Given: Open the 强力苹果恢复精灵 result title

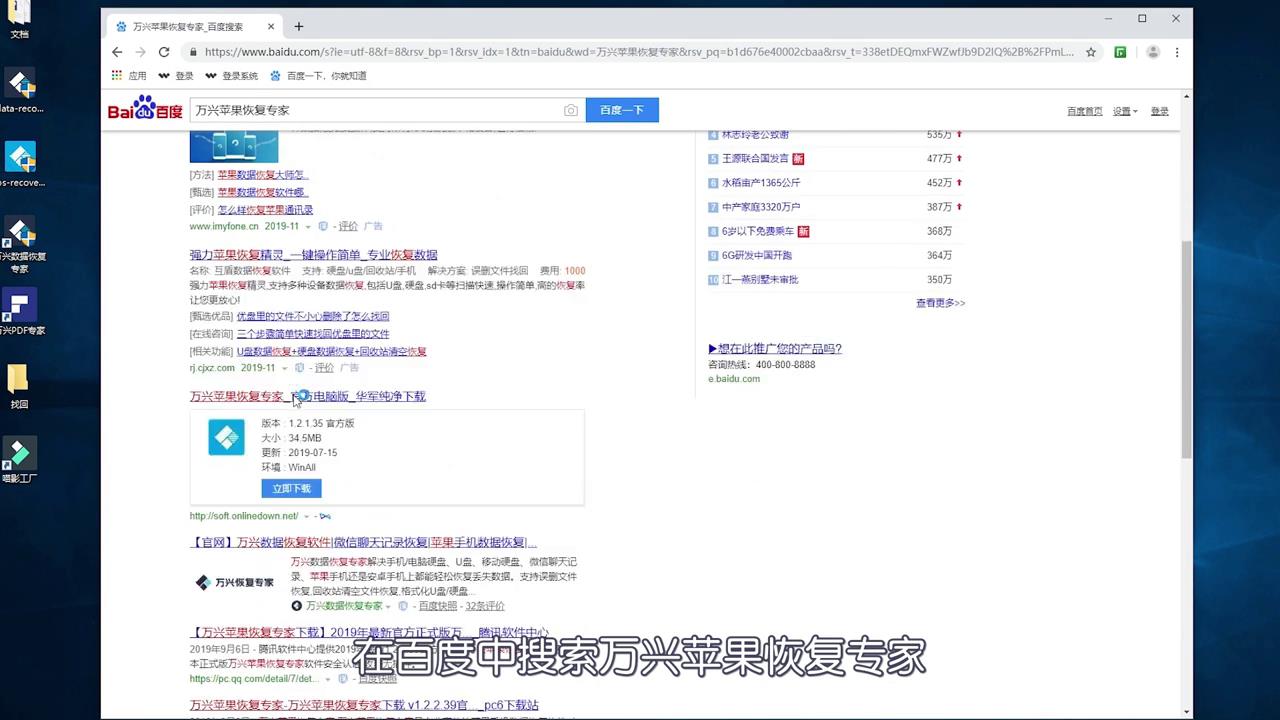Looking at the screenshot, I should (313, 255).
